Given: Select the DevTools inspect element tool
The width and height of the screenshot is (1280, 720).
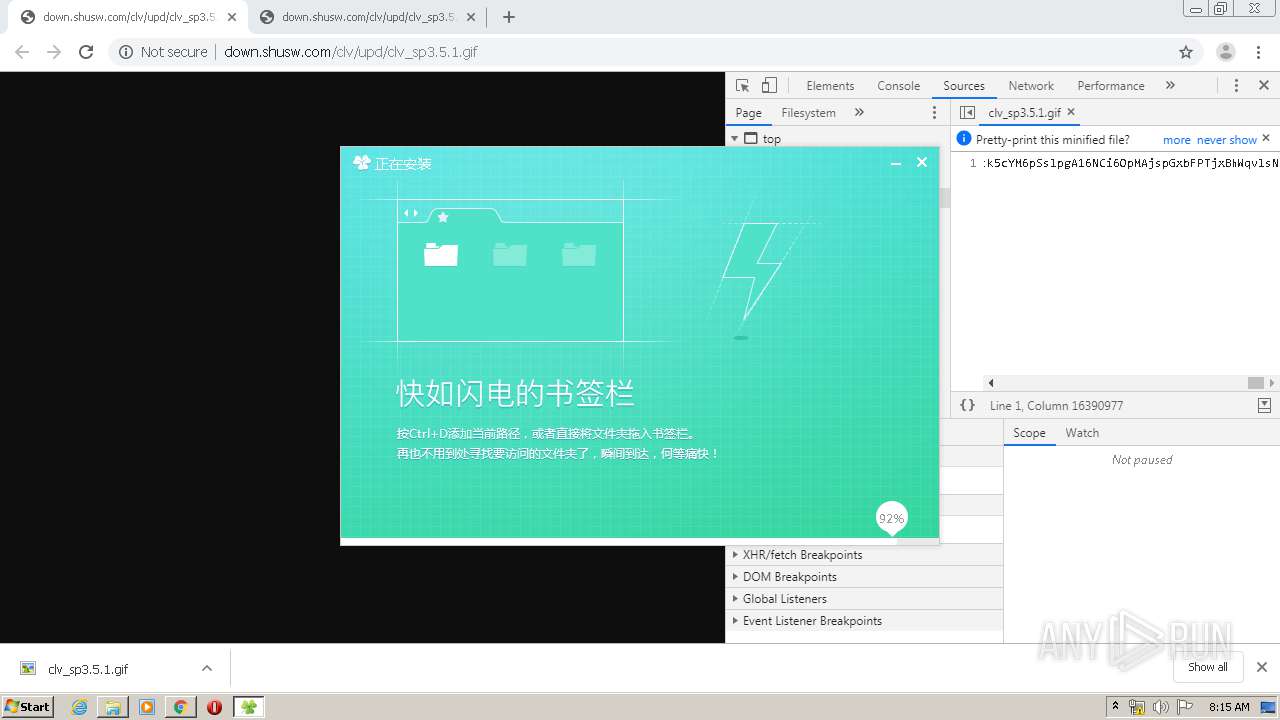Looking at the screenshot, I should 742,86.
